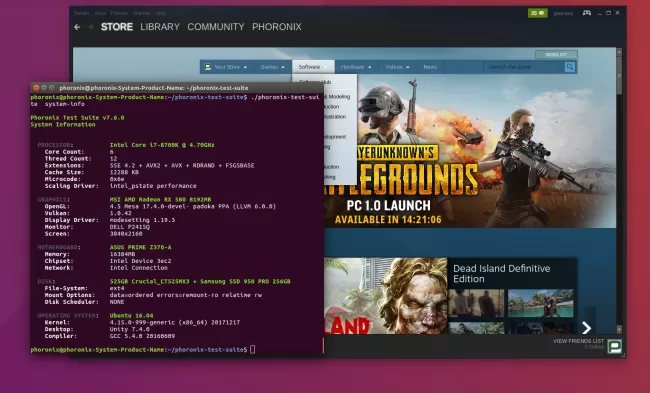This screenshot has height=393, width=650.
Task: Close the Steam window
Action: (618, 13)
